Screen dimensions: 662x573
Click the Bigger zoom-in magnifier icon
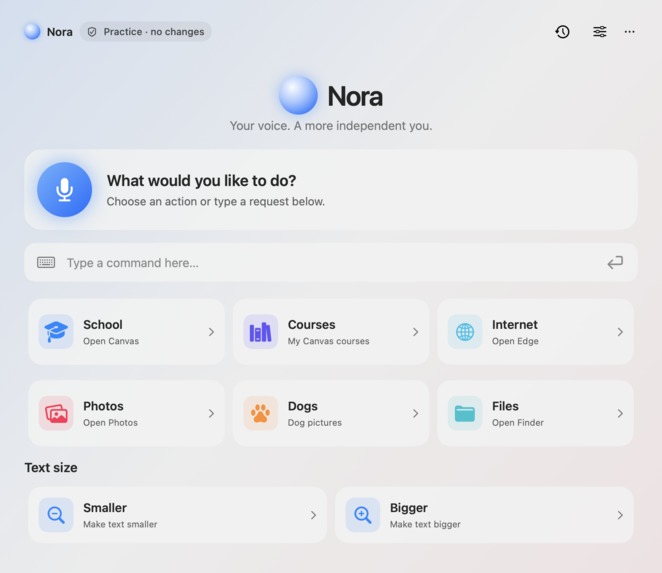click(x=363, y=515)
